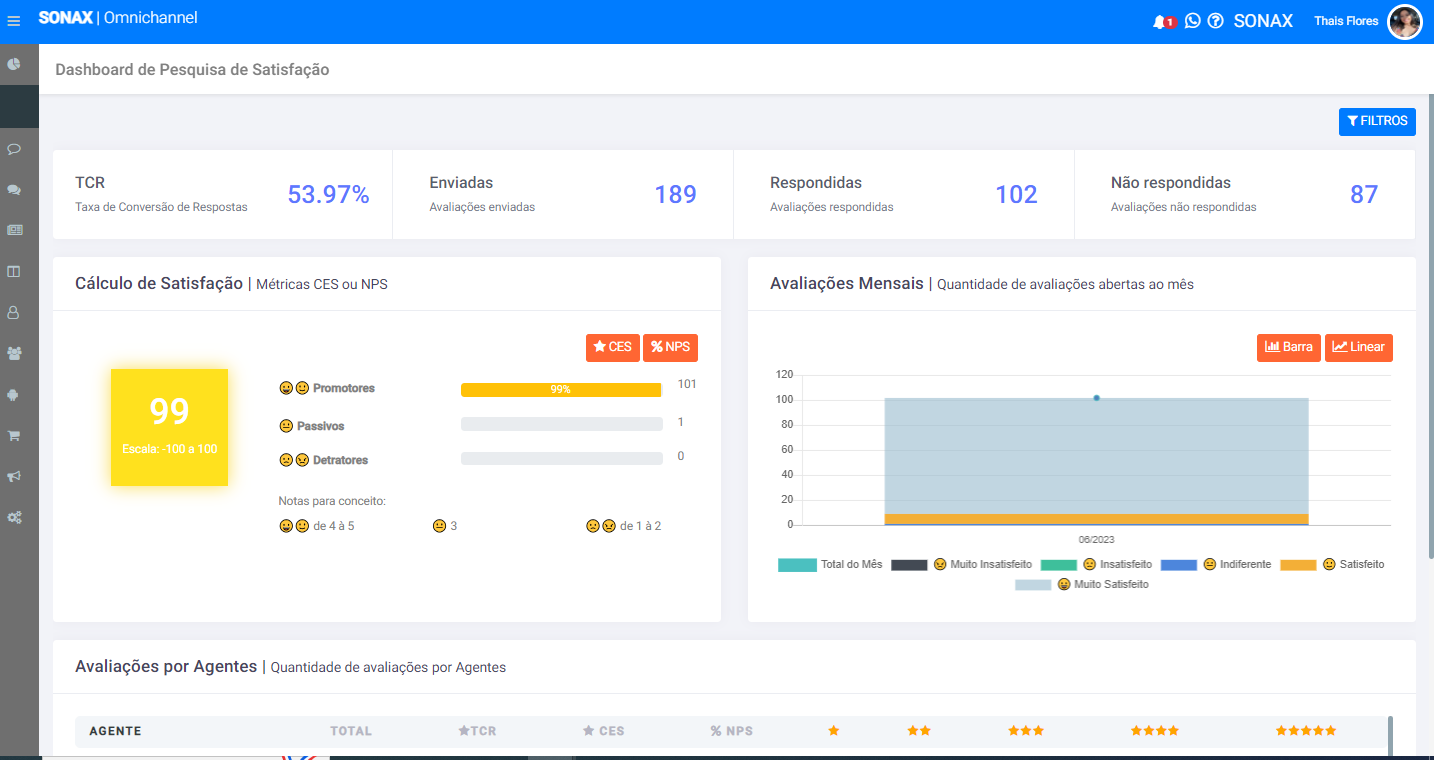This screenshot has width=1434, height=760.
Task: Switch satisfaction metric to NPS
Action: pos(670,347)
